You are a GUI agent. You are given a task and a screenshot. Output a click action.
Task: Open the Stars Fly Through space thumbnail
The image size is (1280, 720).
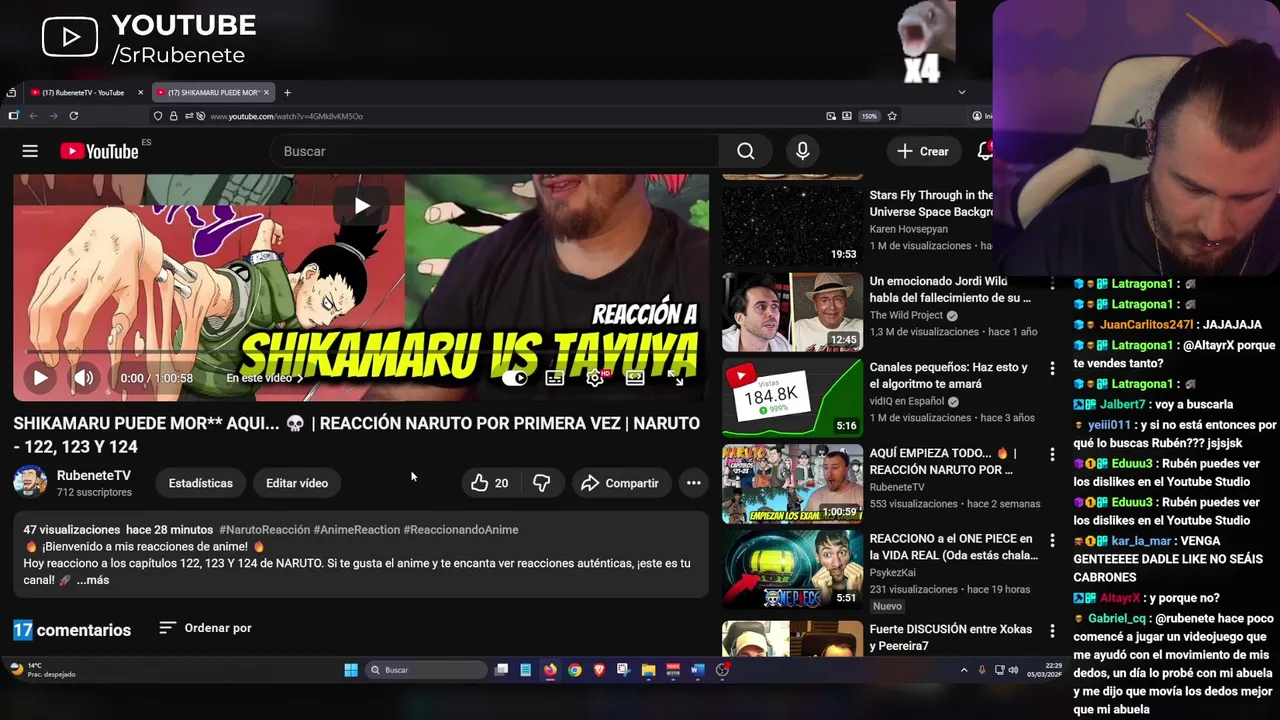(792, 226)
